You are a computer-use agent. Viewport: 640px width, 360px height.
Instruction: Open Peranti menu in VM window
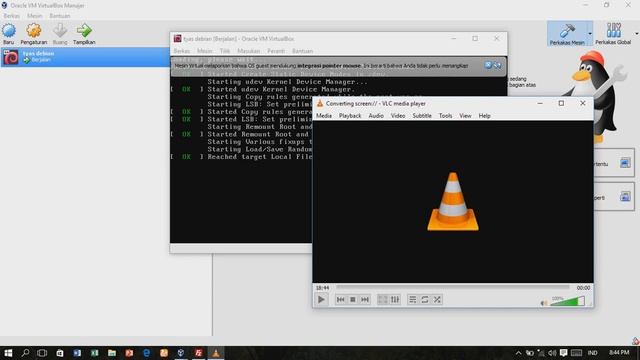tap(276, 51)
